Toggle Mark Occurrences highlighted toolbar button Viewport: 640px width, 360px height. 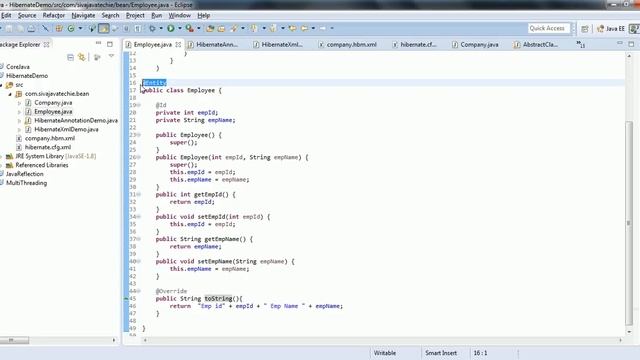[x=104, y=28]
